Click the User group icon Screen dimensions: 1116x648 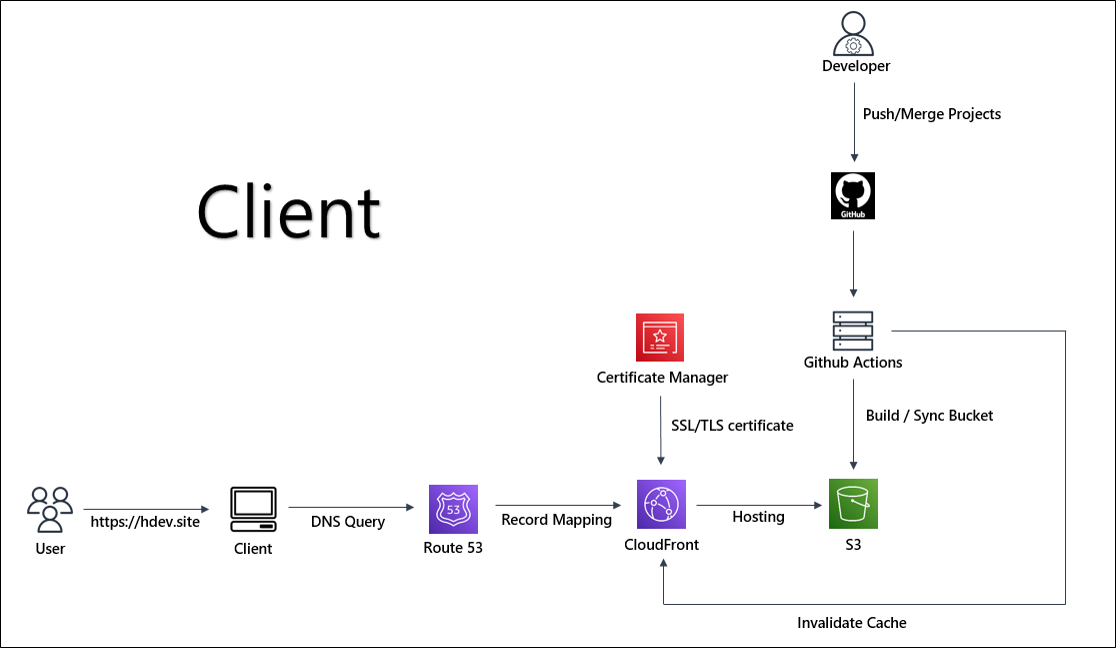pos(50,509)
